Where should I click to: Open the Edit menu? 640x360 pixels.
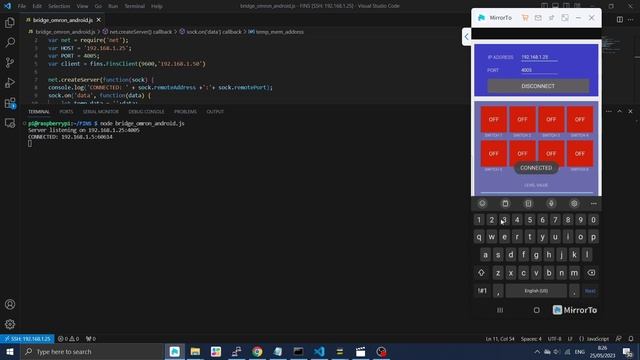tap(37, 6)
